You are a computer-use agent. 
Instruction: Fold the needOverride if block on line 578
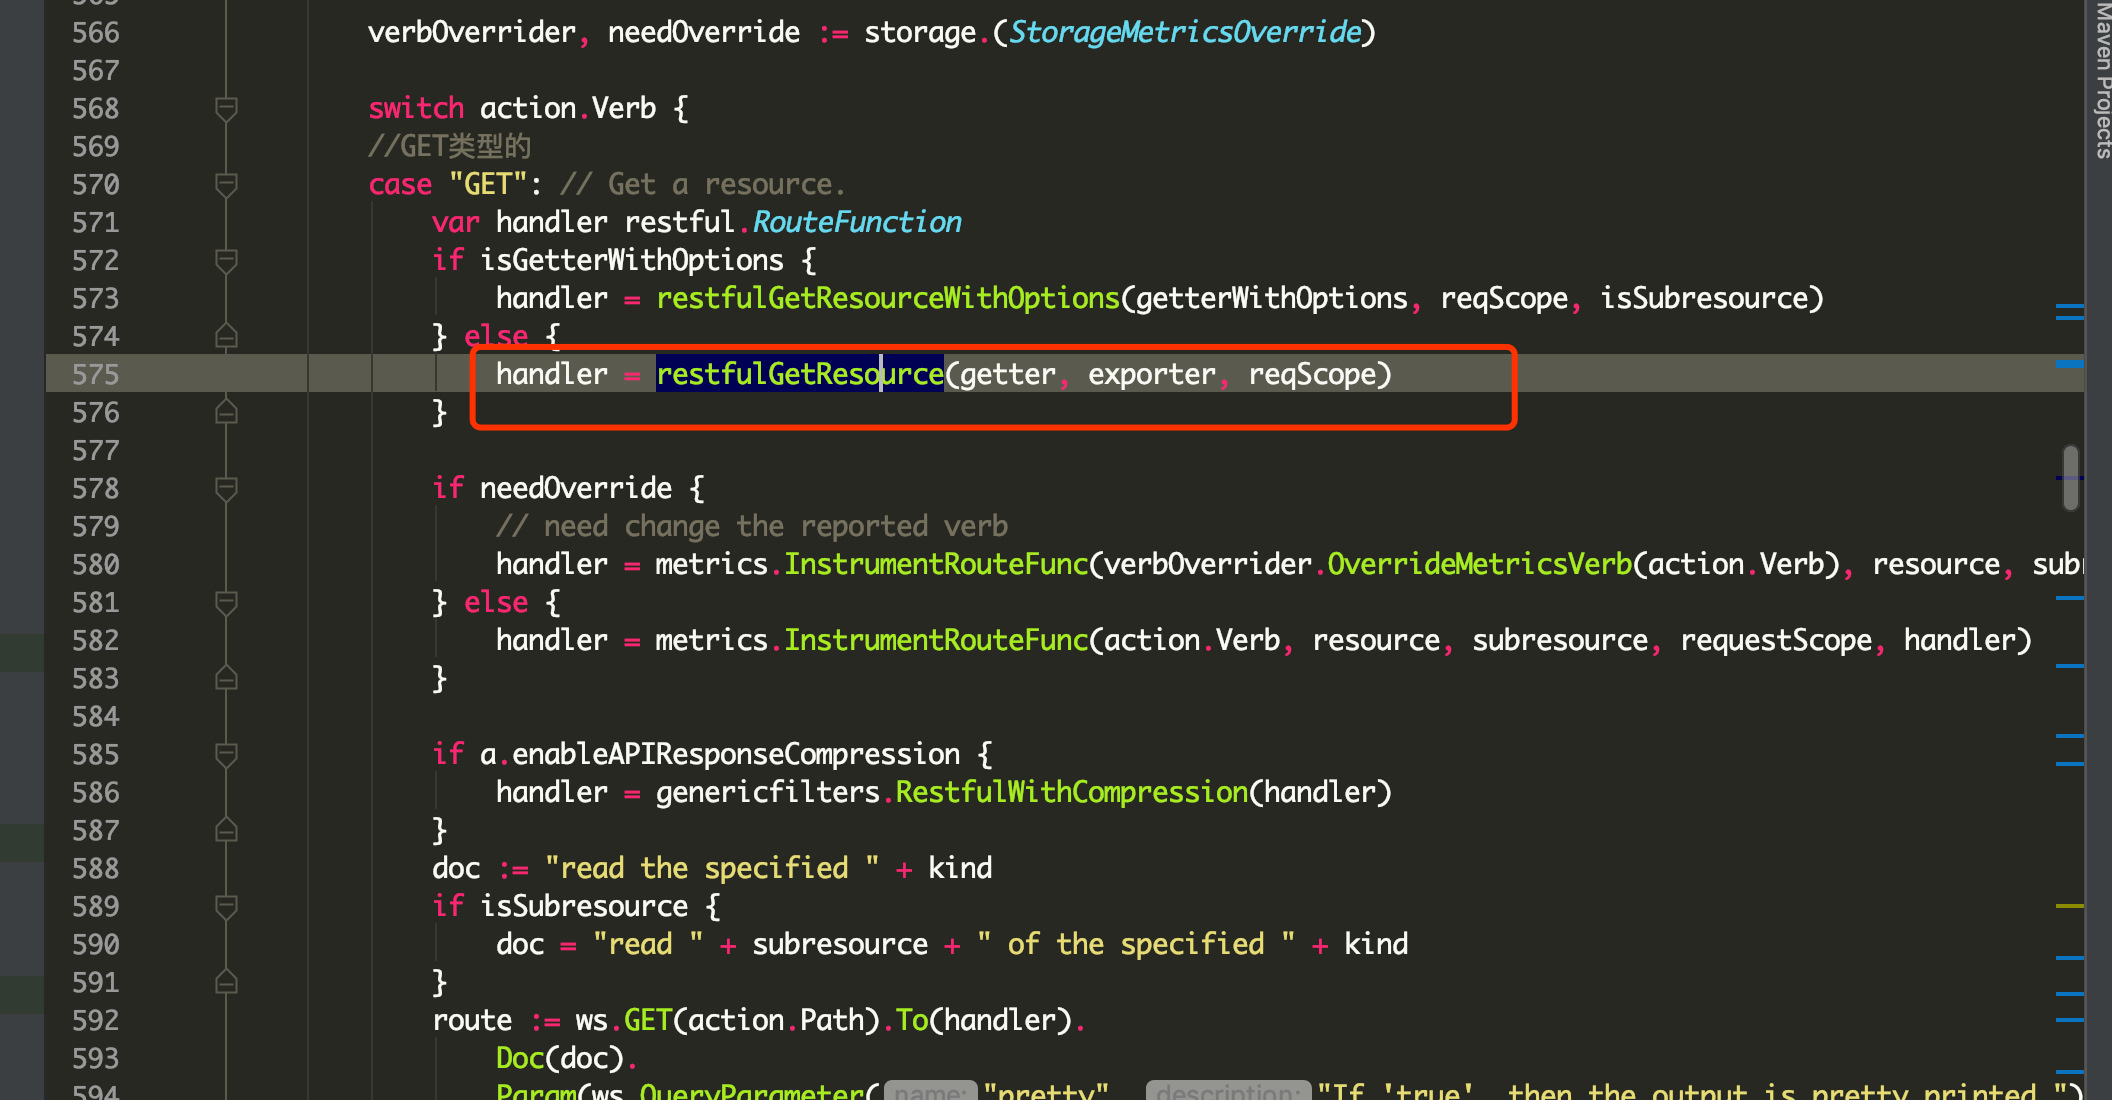click(x=226, y=488)
